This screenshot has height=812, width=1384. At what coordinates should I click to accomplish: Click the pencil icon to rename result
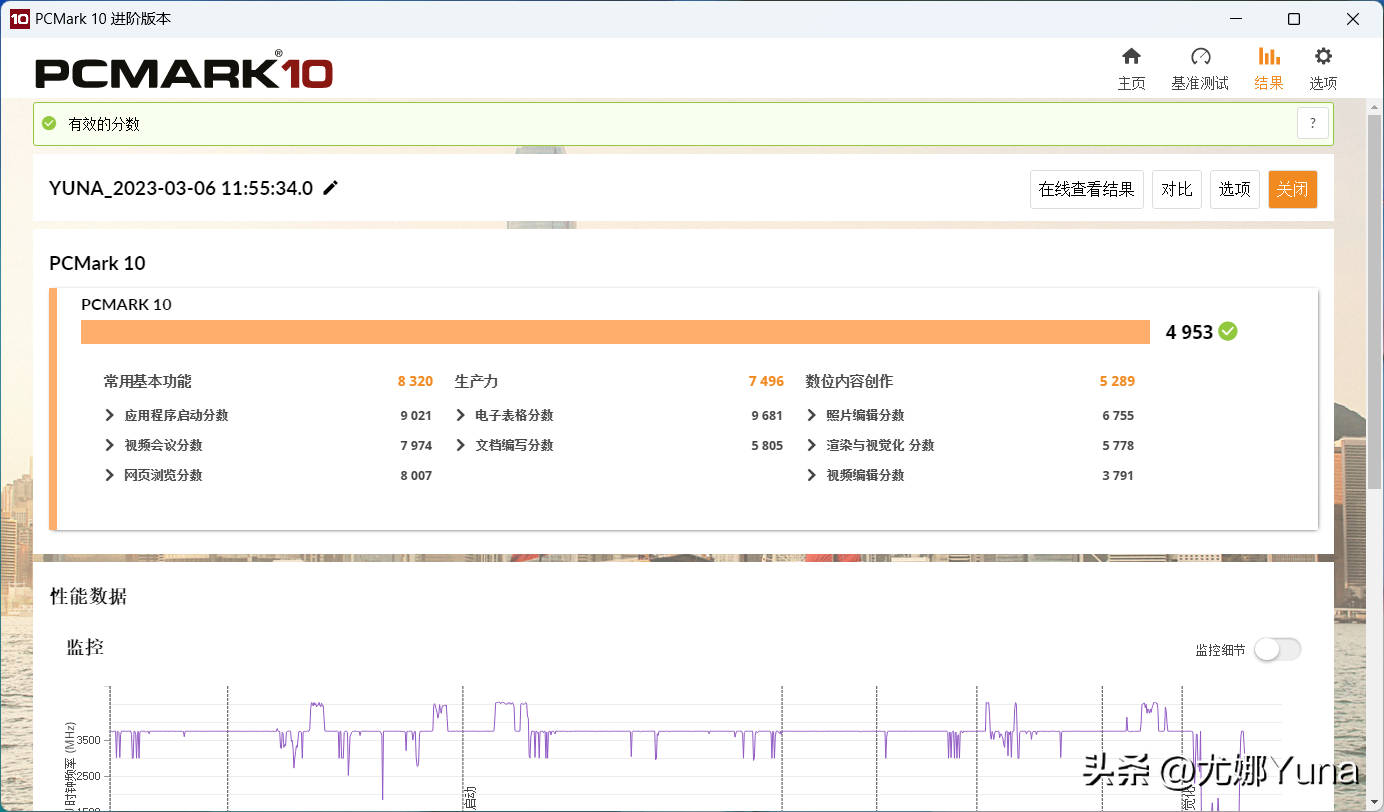pos(331,188)
